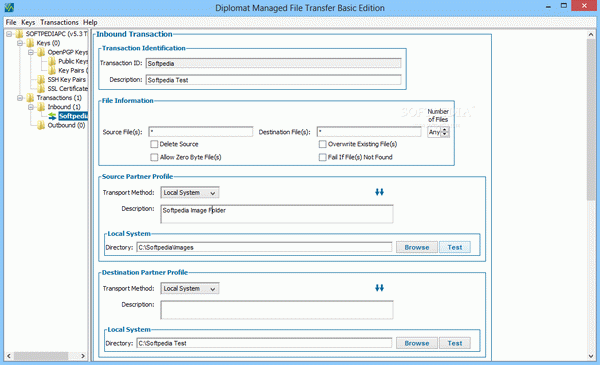Click the scroll up arrow of main panel
Viewport: 600px width, 365px height.
591,34
